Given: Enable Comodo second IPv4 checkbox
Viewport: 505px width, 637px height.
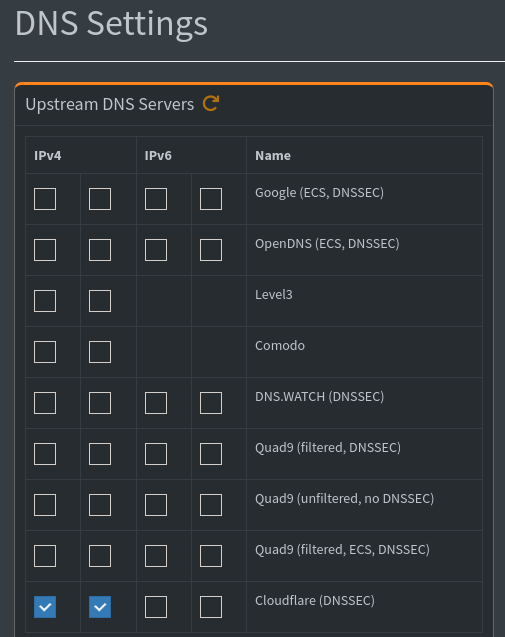Looking at the screenshot, I should pyautogui.click(x=100, y=352).
